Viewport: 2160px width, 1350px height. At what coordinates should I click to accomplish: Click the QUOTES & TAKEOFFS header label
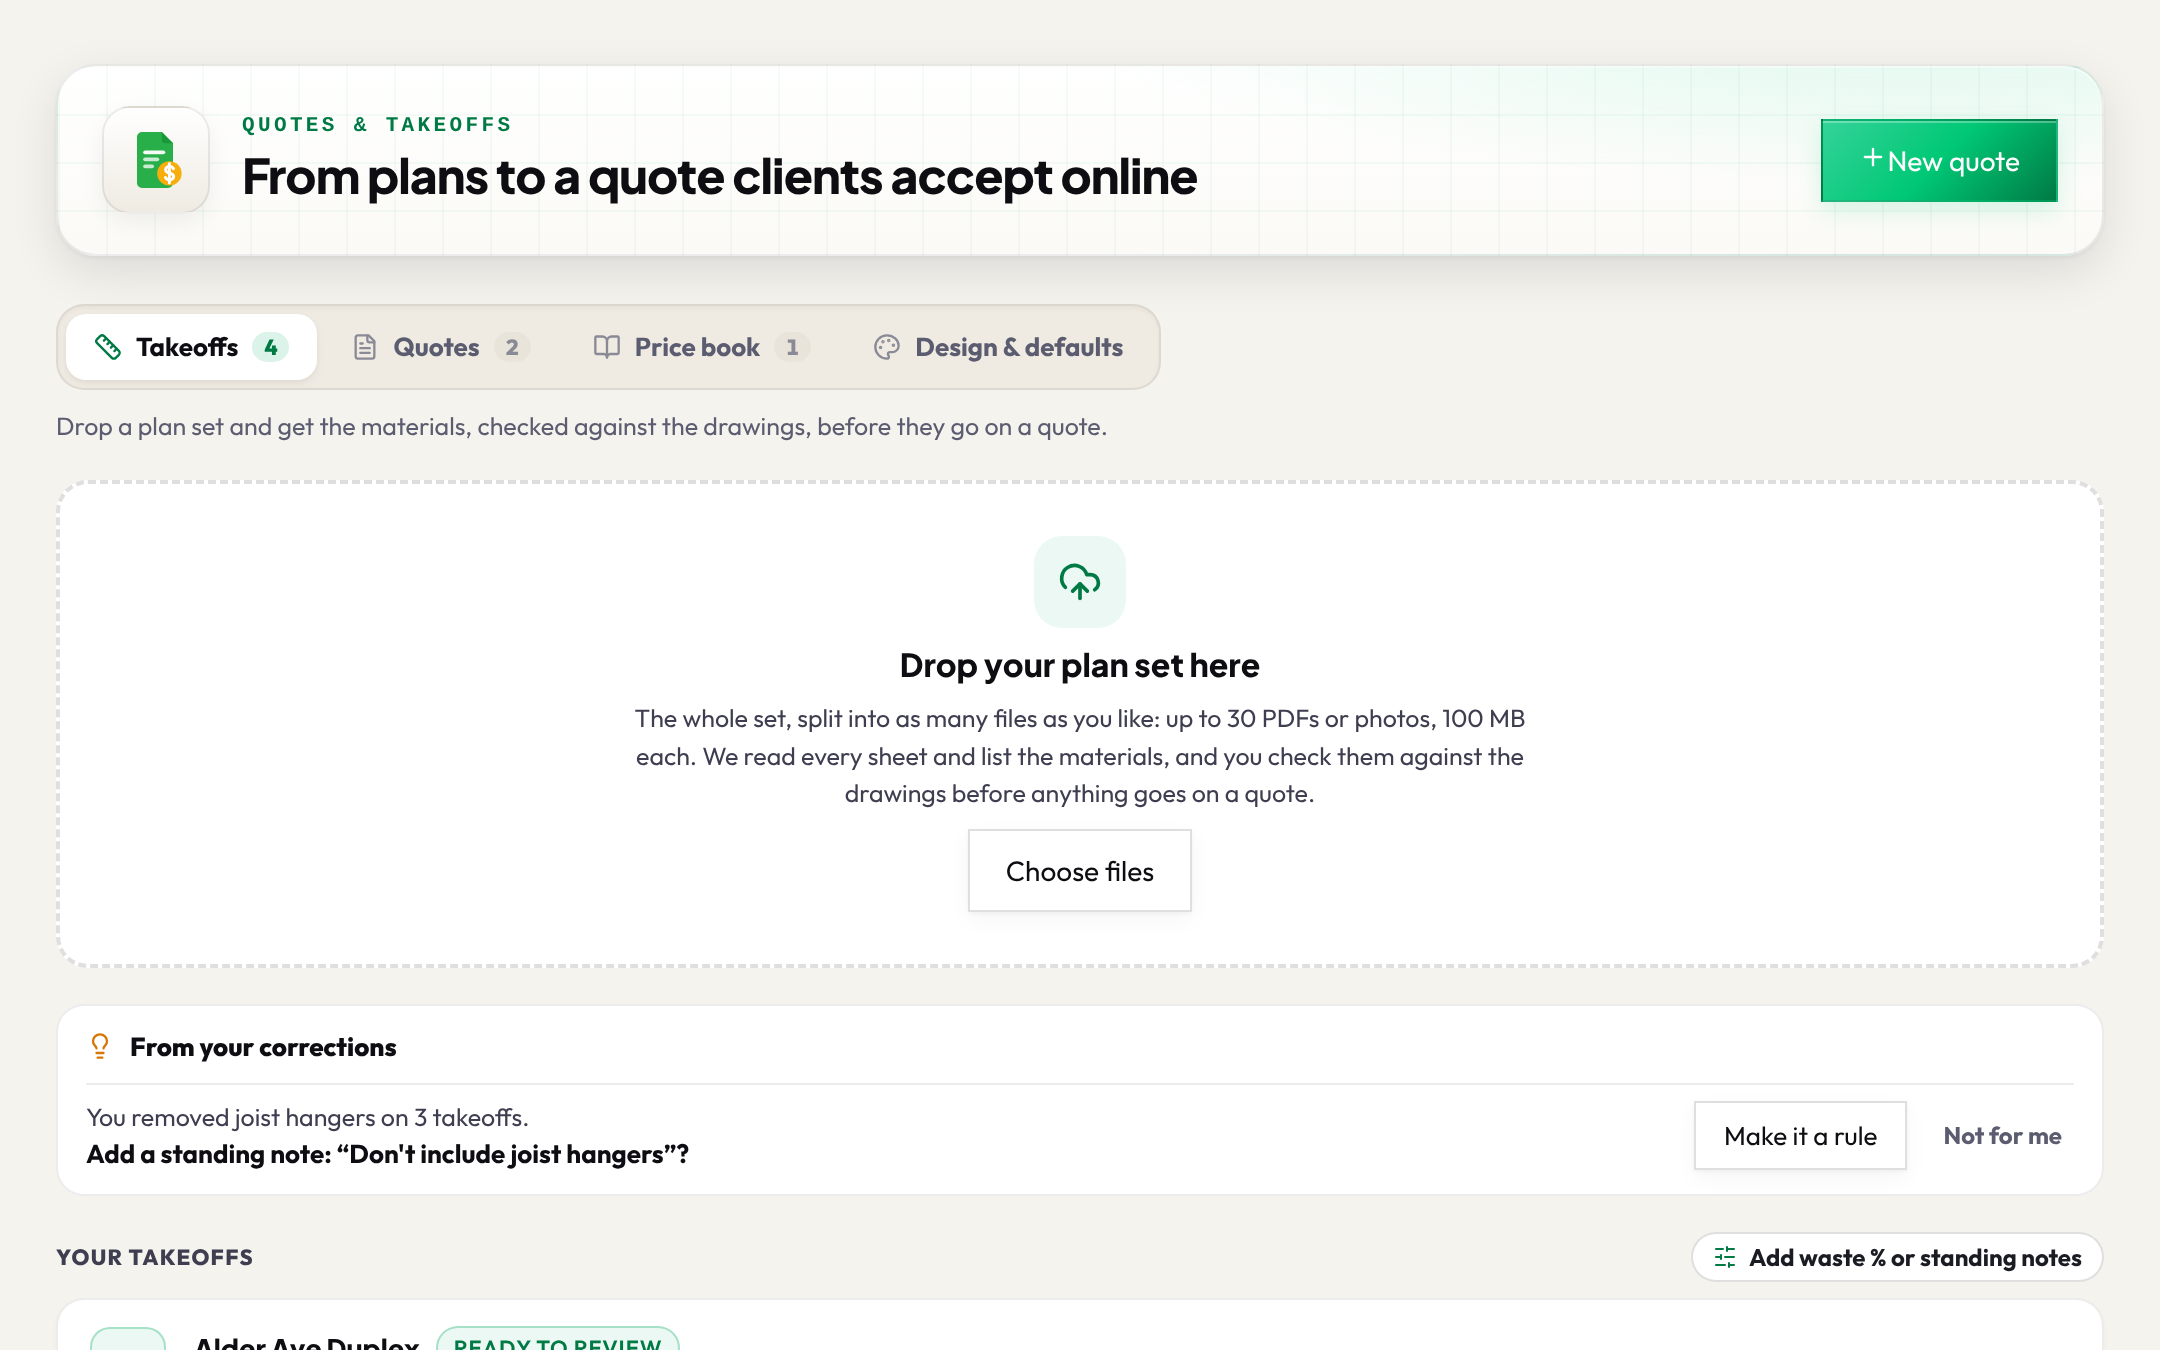[x=376, y=124]
